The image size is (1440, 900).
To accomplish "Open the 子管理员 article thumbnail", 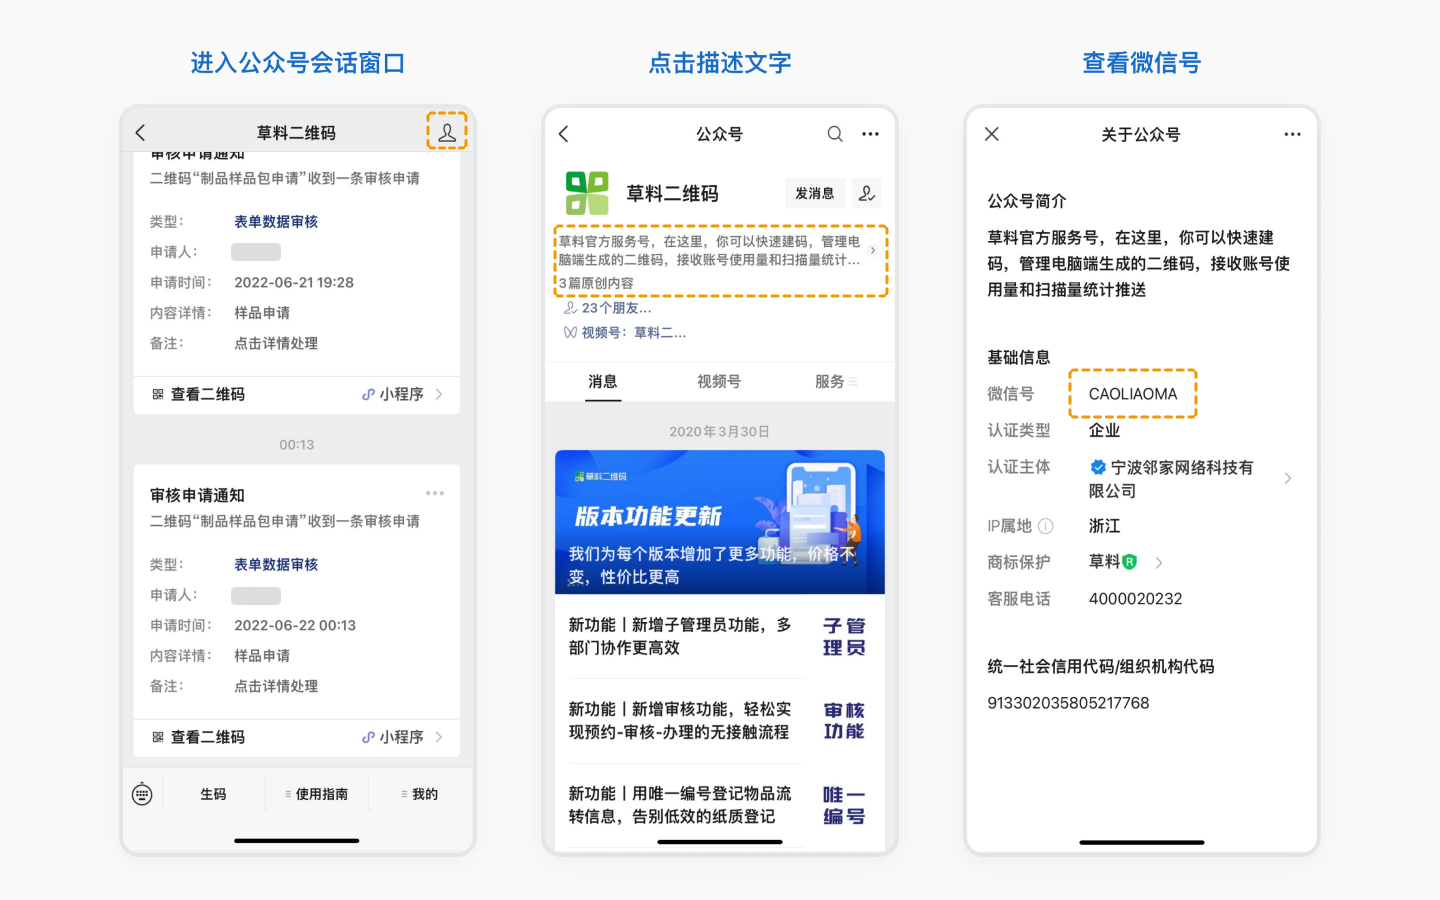I will [x=844, y=636].
